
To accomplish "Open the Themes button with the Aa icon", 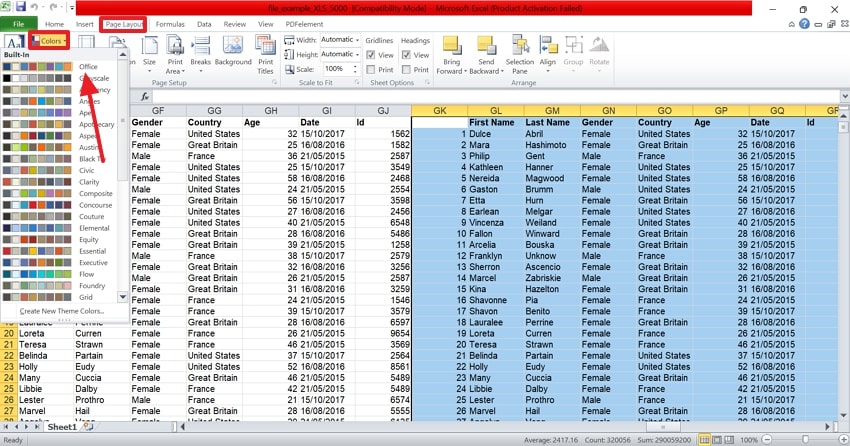I will coord(15,42).
